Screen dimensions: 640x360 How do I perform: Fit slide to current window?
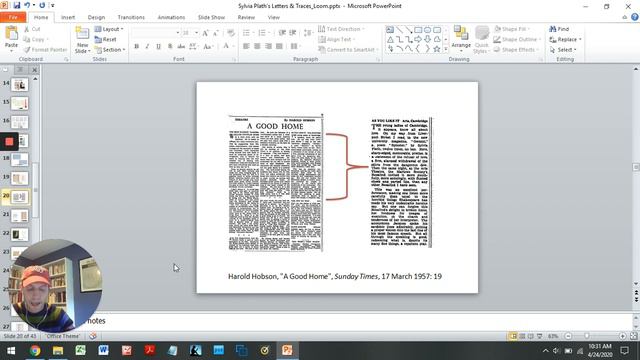click(633, 336)
